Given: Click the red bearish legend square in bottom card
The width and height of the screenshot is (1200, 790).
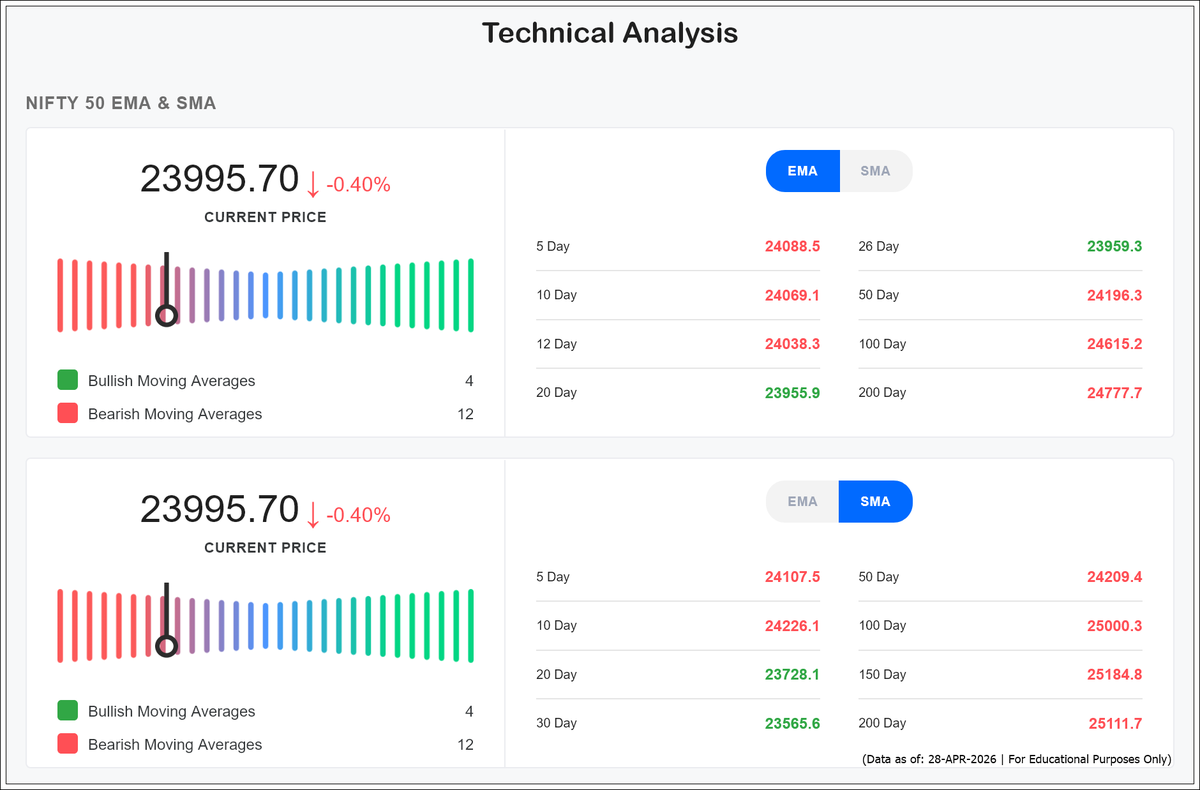Looking at the screenshot, I should point(68,744).
